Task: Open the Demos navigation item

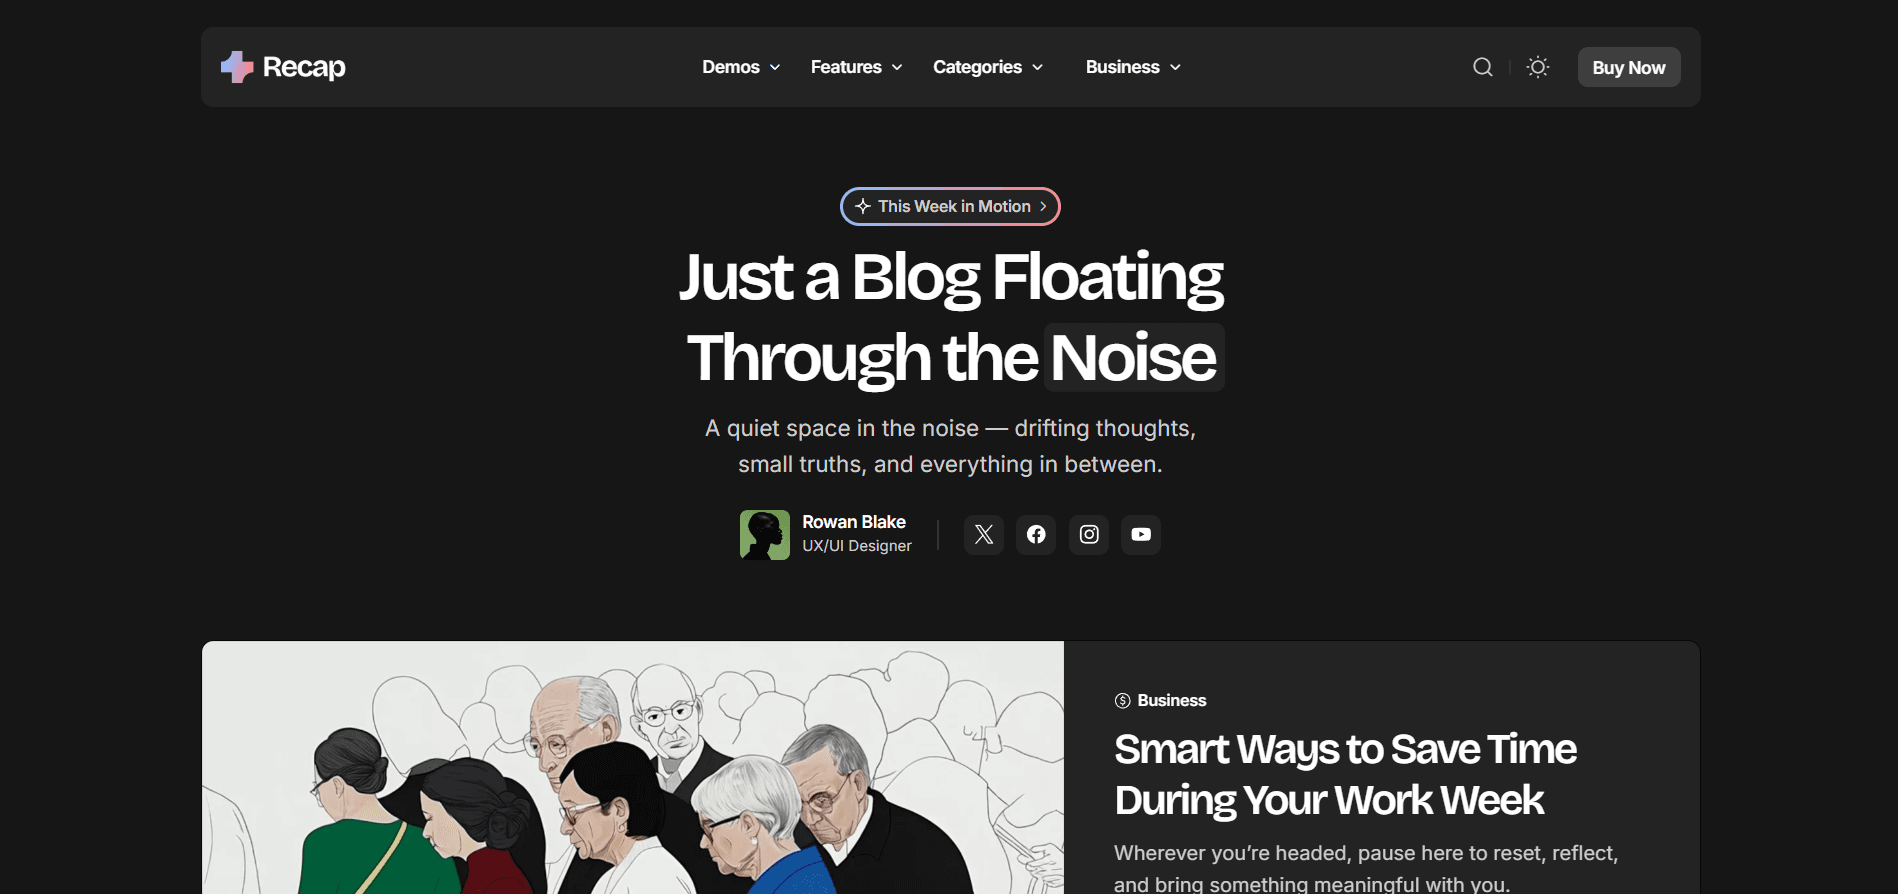Action: click(731, 67)
